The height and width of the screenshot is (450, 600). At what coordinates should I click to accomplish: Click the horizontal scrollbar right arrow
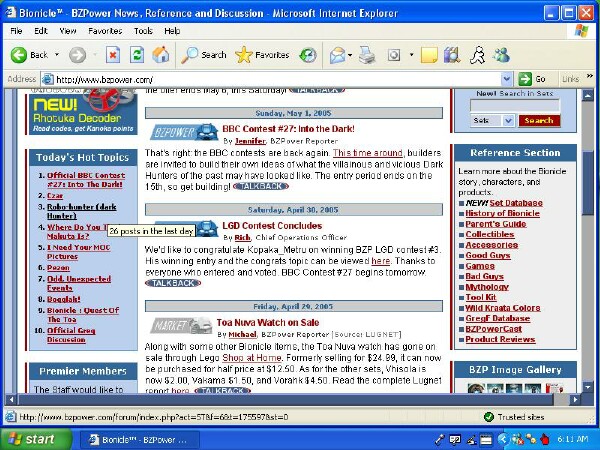[575, 399]
